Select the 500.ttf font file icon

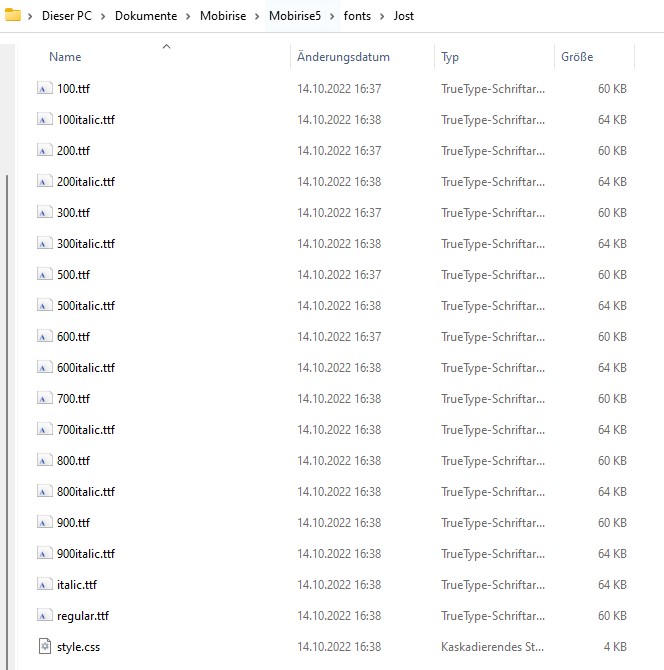[44, 275]
